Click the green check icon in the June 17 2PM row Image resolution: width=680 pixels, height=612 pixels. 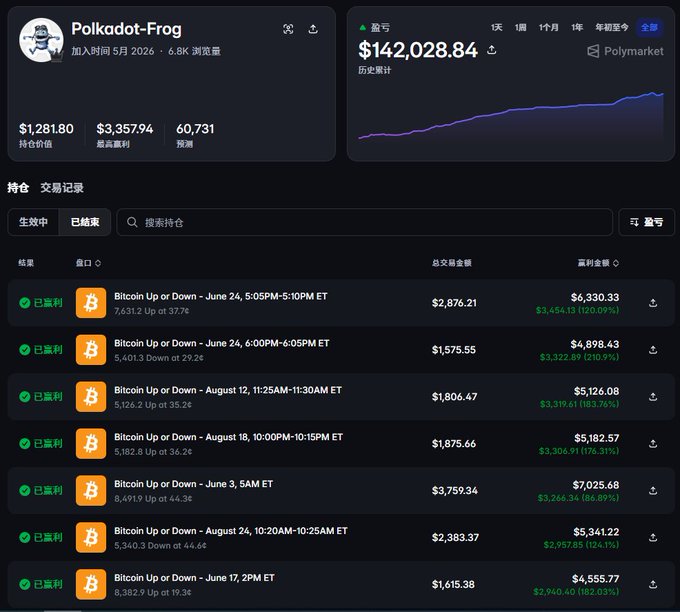(25, 584)
